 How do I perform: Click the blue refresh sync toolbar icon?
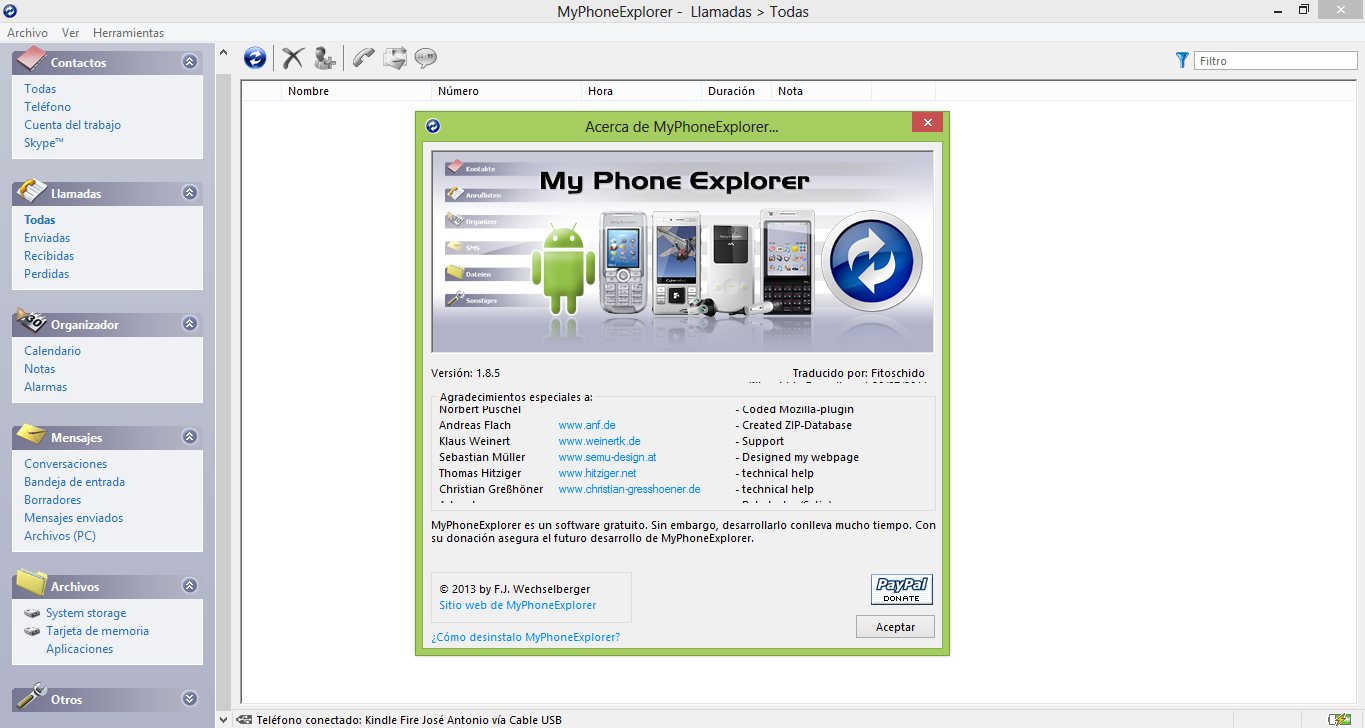point(255,58)
